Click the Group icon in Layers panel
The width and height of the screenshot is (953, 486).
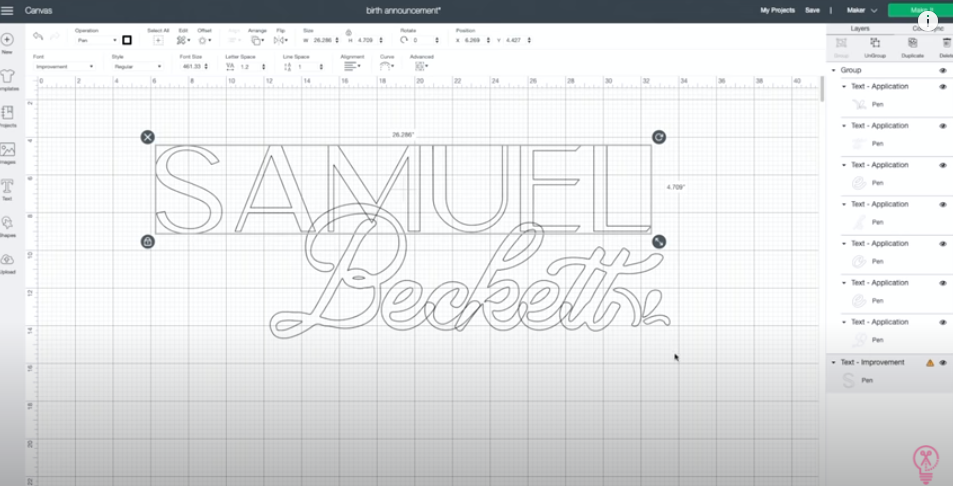(841, 43)
